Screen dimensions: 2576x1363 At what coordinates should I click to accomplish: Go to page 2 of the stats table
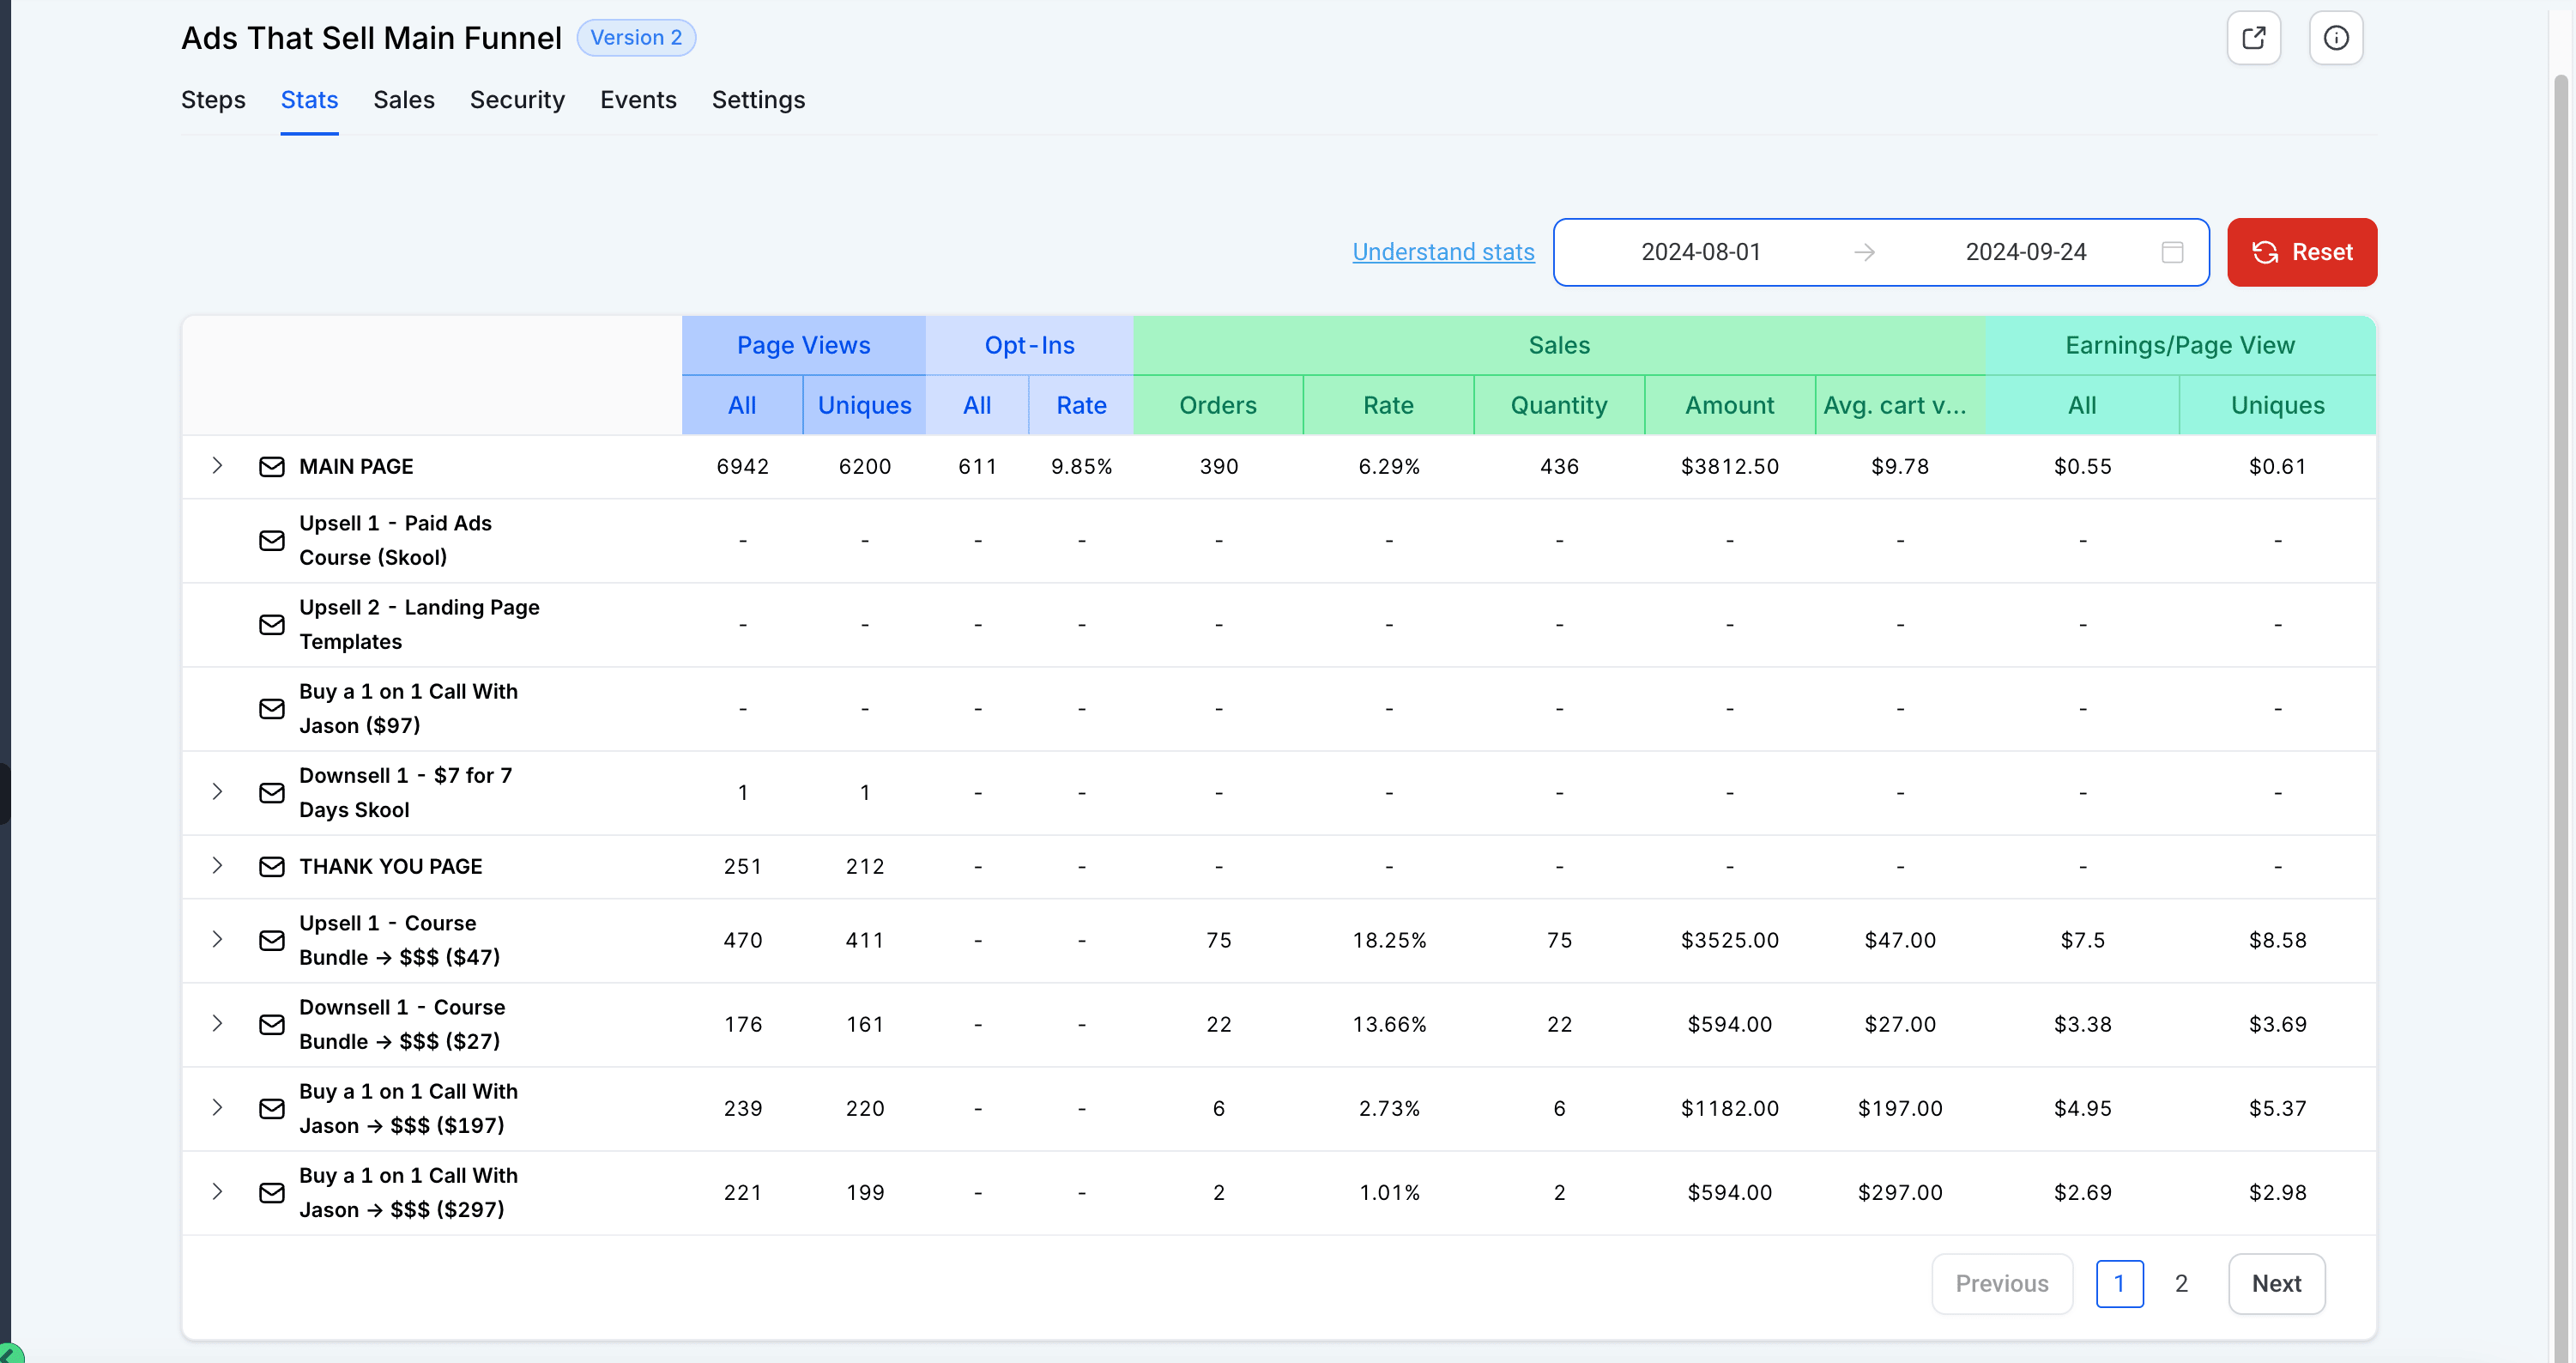2181,1284
